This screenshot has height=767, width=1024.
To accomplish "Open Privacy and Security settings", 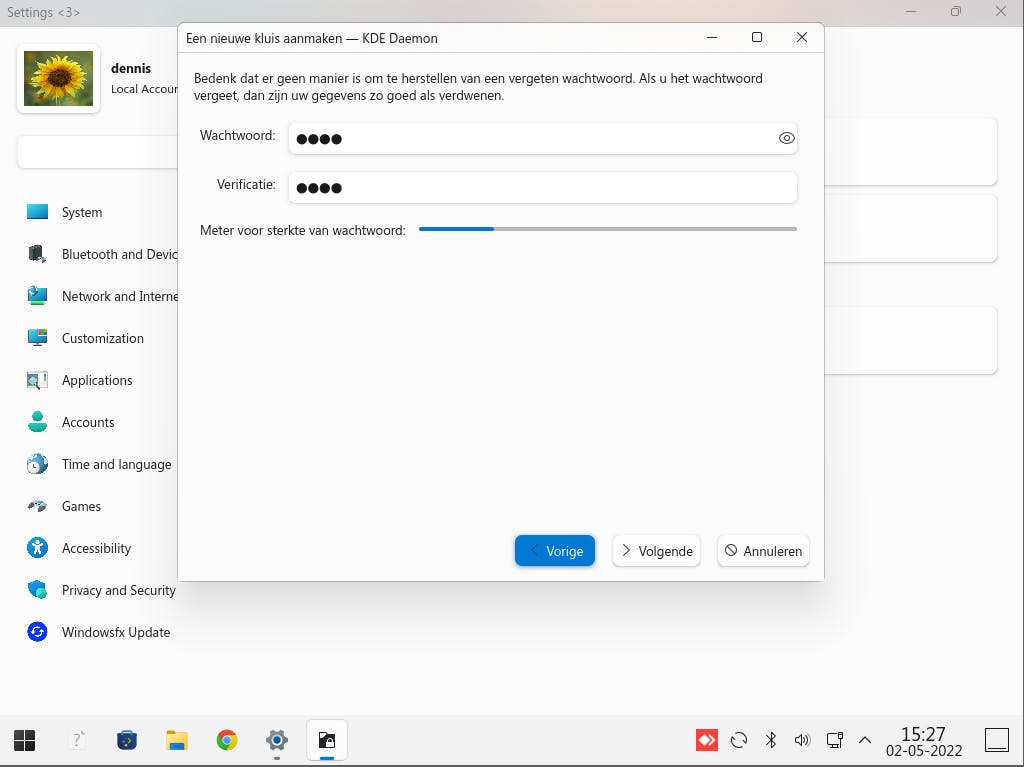I will [x=118, y=591].
